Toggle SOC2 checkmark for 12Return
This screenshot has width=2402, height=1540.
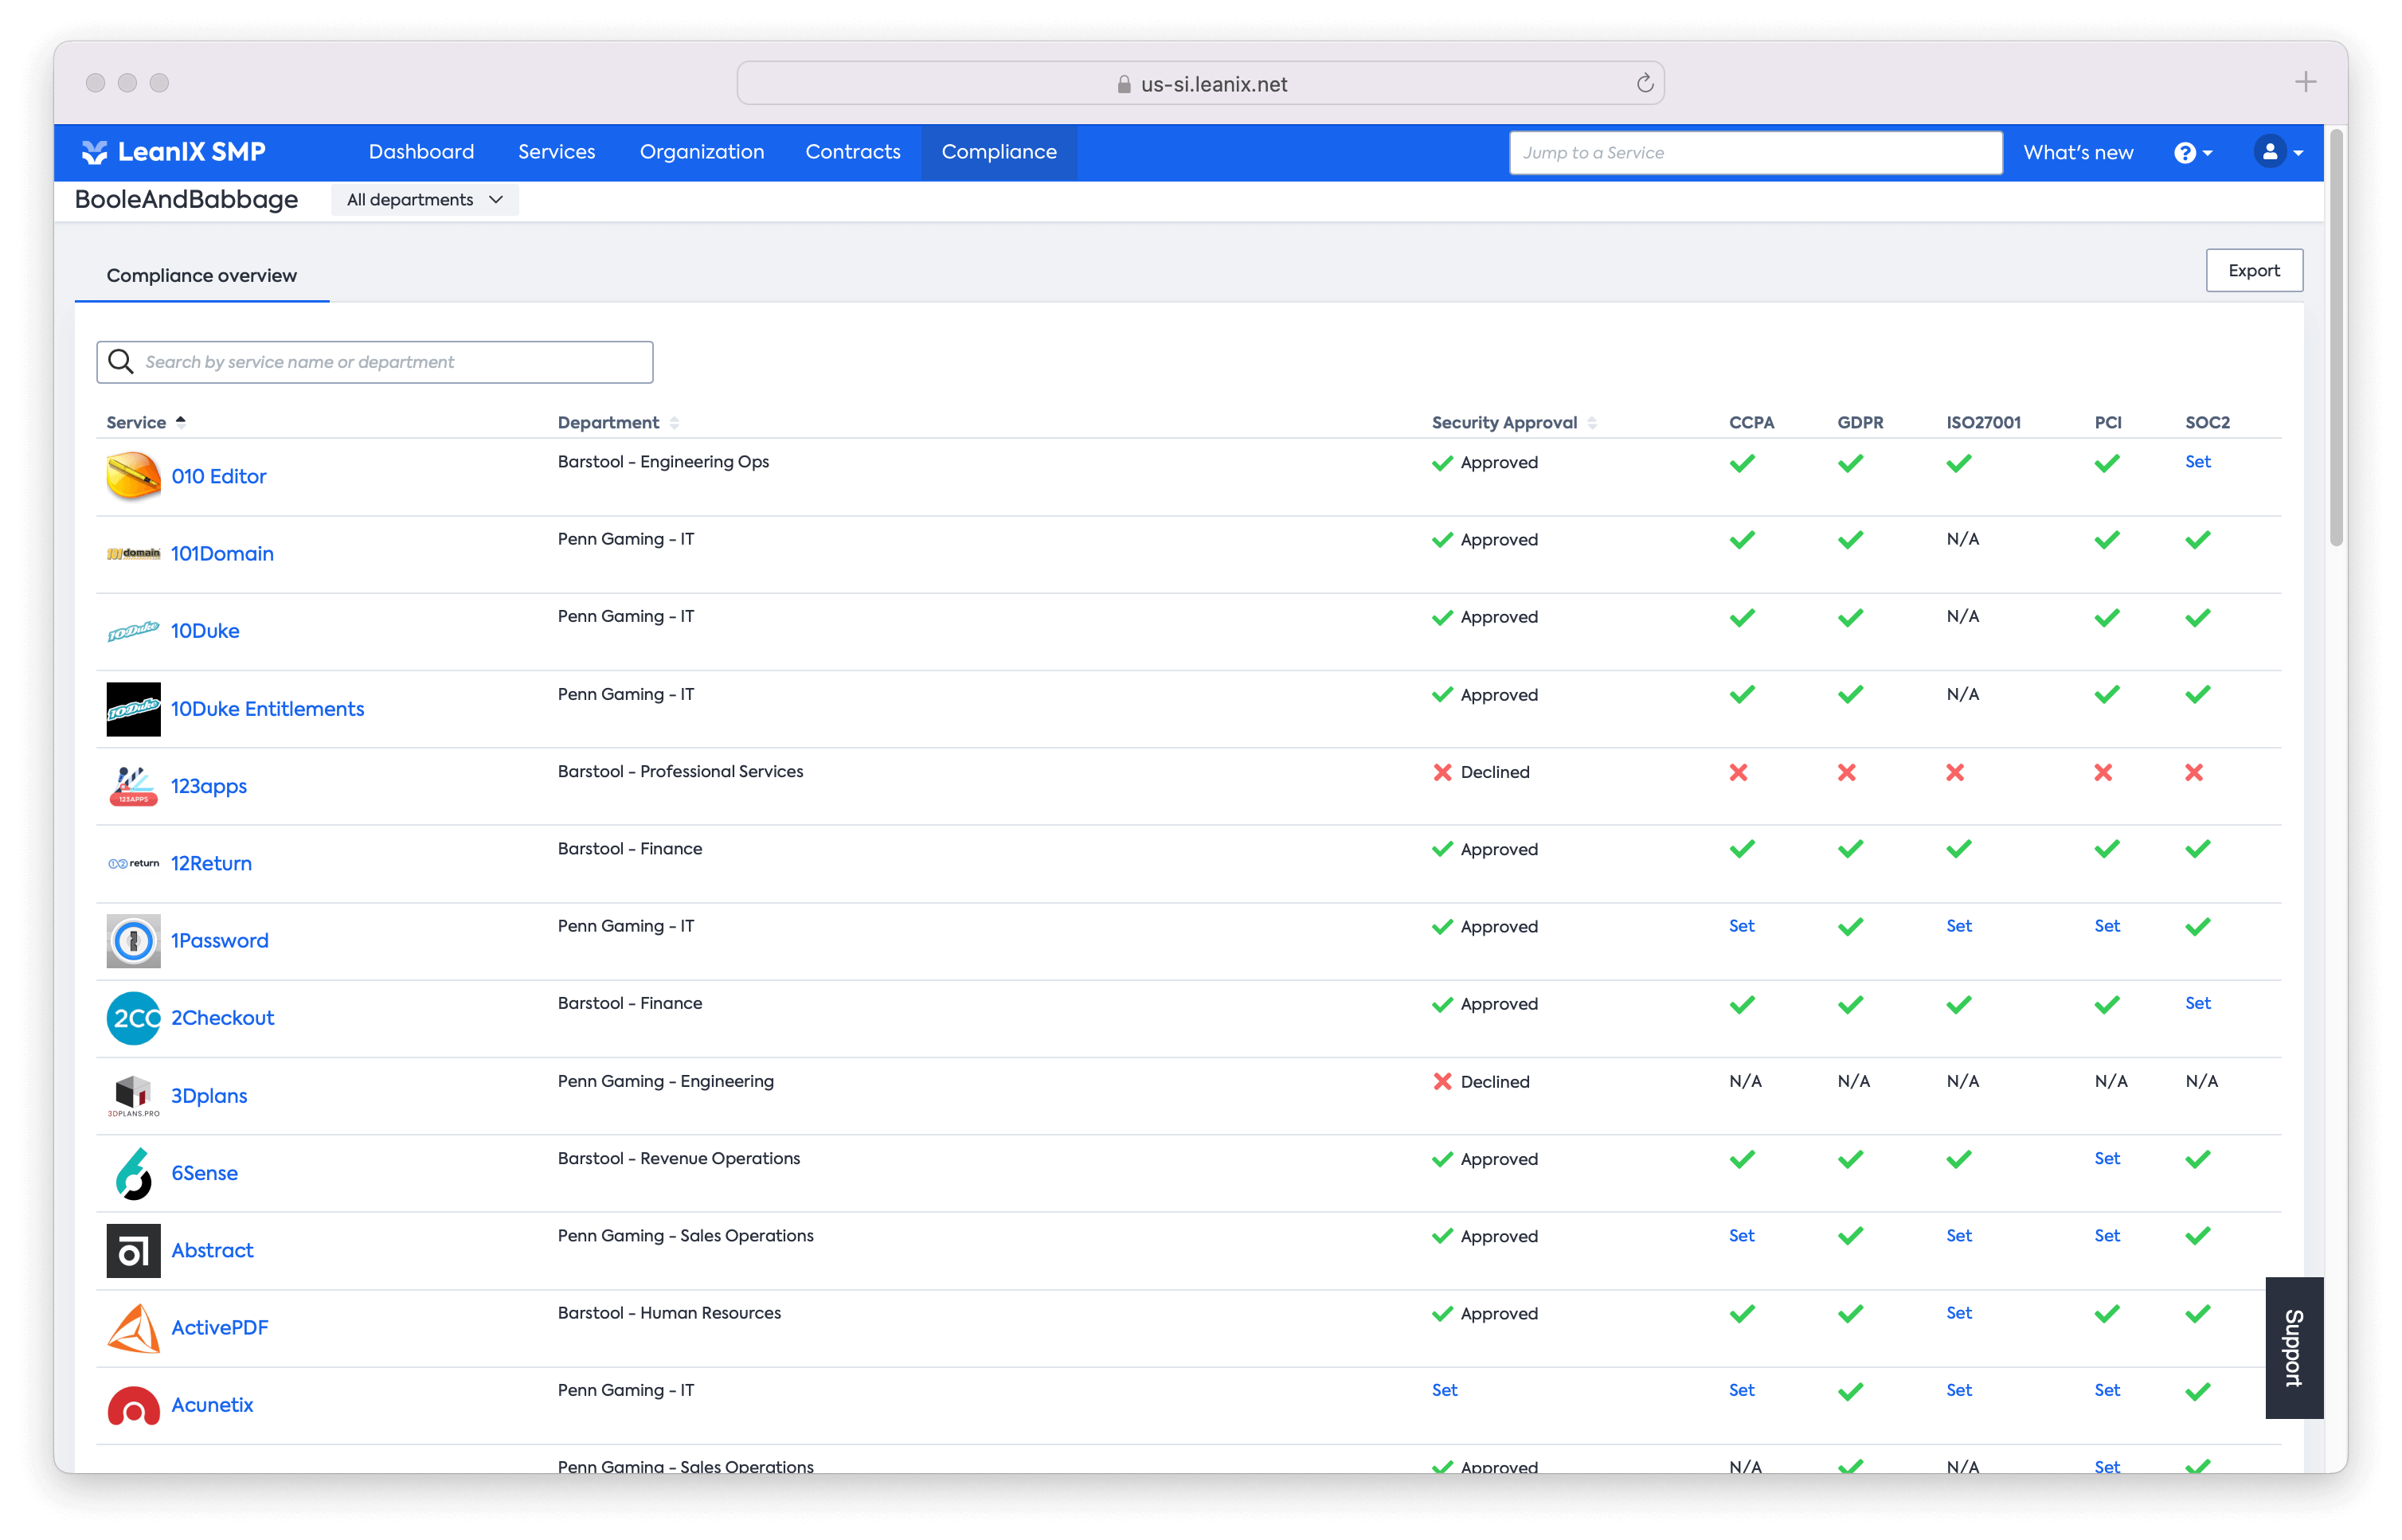pos(2197,849)
